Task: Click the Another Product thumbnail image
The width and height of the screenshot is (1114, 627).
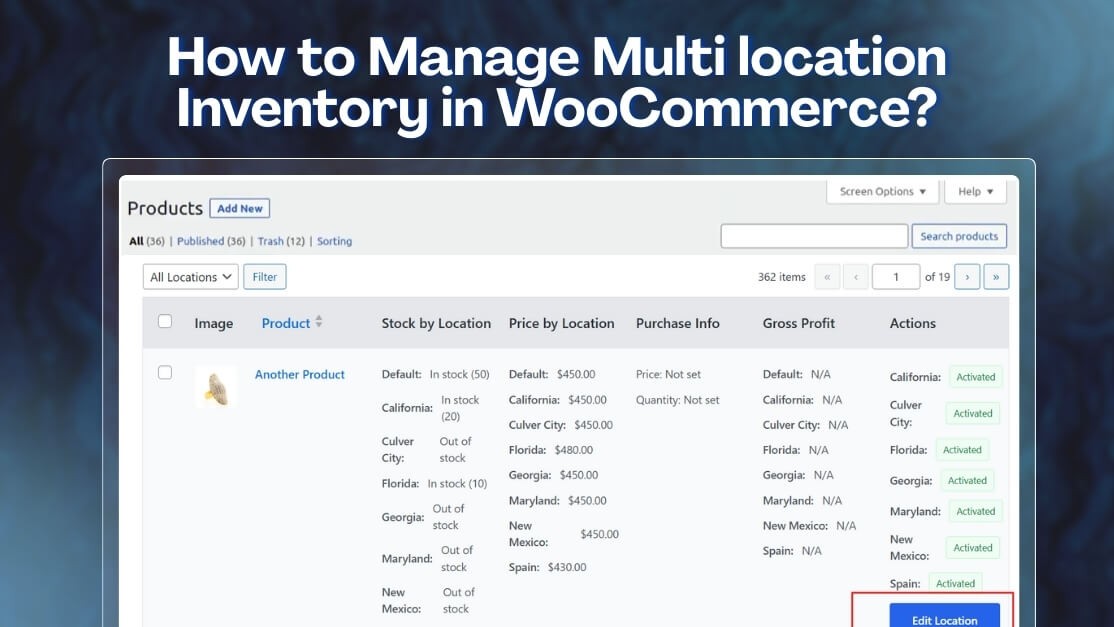Action: [217, 387]
